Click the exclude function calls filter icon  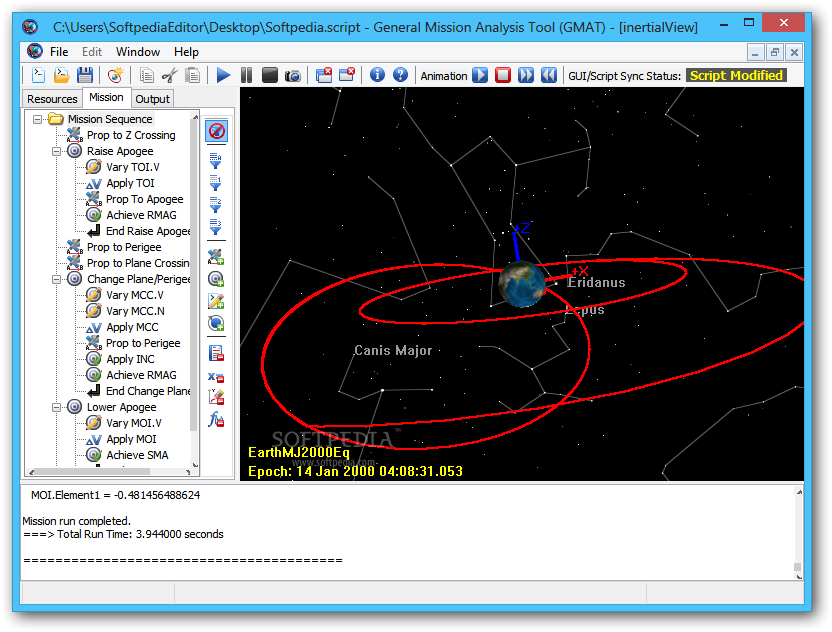pyautogui.click(x=216, y=420)
